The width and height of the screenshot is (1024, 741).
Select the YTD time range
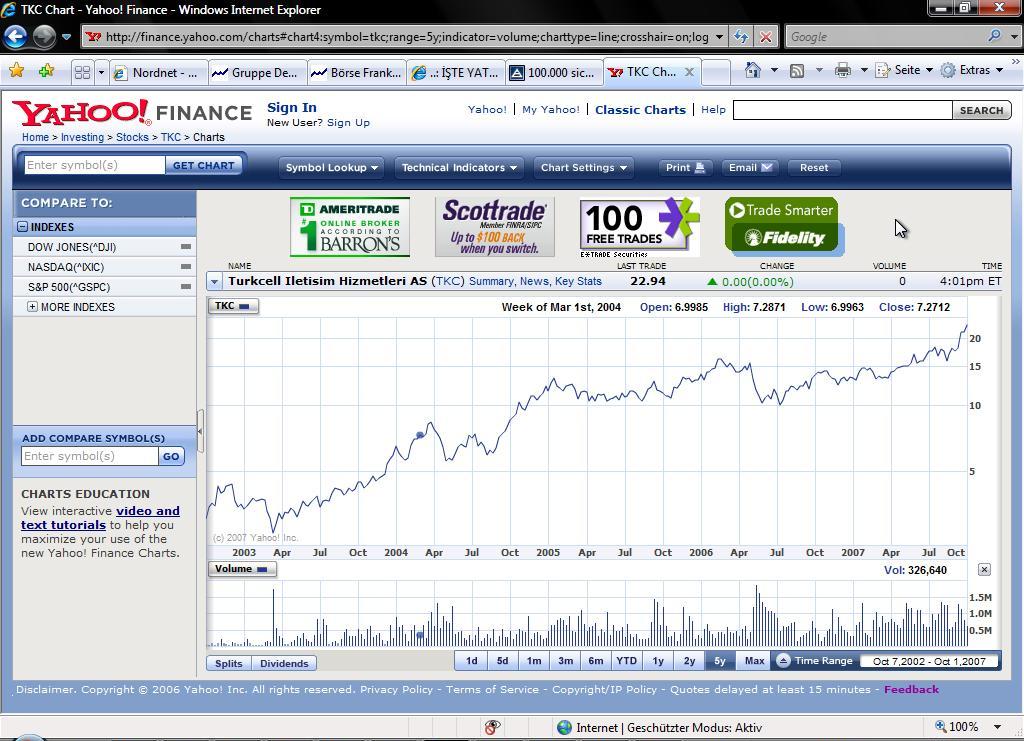626,661
